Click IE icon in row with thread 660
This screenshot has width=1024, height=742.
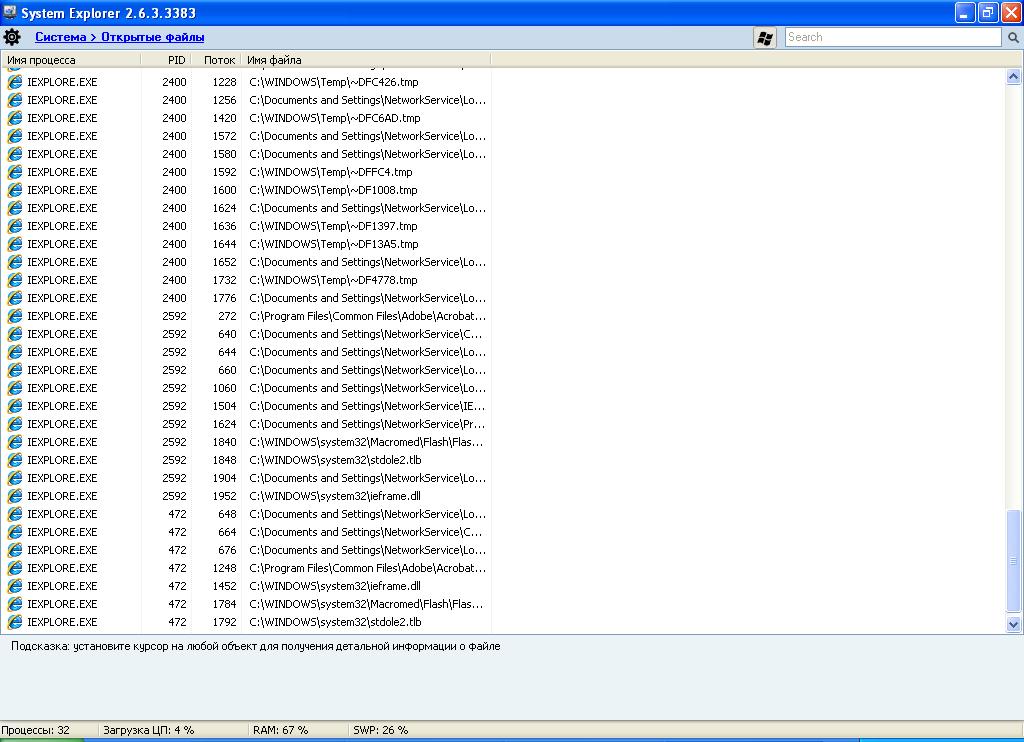tap(14, 370)
